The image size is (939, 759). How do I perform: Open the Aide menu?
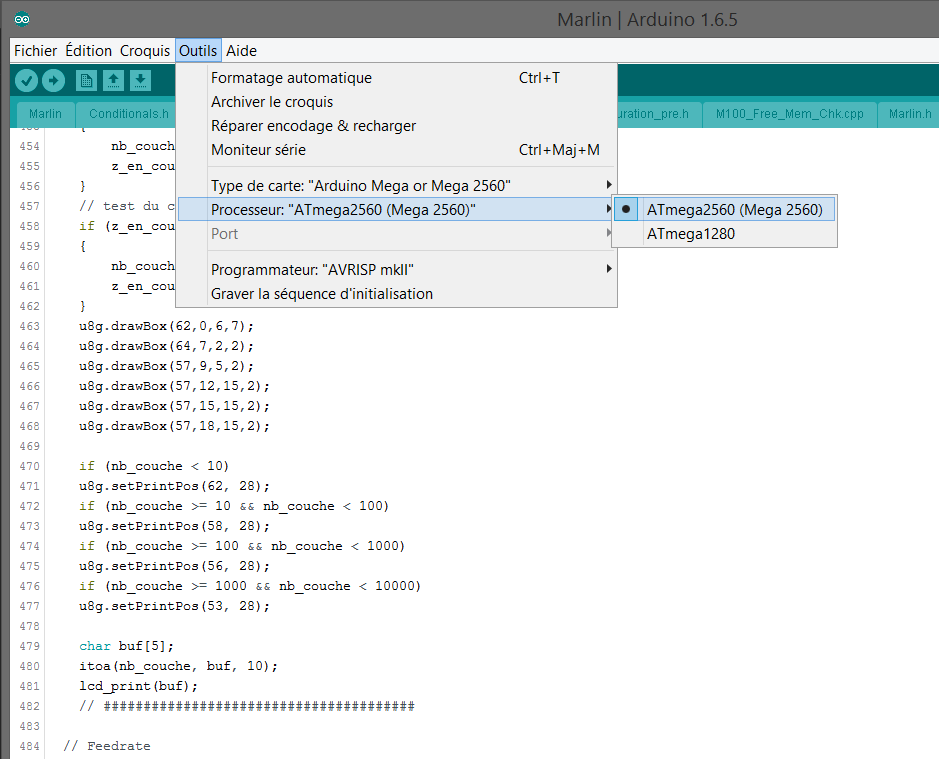[x=241, y=51]
